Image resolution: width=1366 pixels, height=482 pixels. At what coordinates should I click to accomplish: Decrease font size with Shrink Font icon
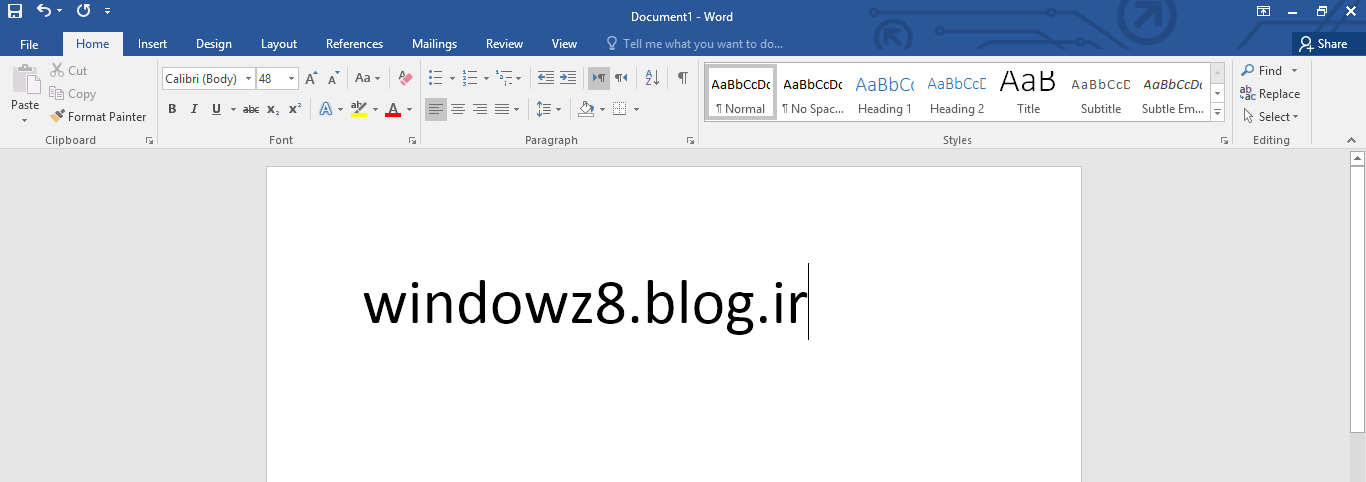334,78
